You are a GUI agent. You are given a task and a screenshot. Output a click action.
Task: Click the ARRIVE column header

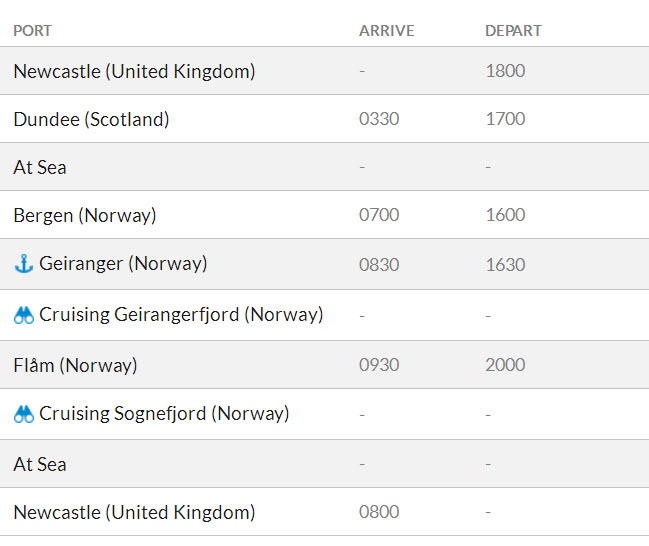click(386, 31)
